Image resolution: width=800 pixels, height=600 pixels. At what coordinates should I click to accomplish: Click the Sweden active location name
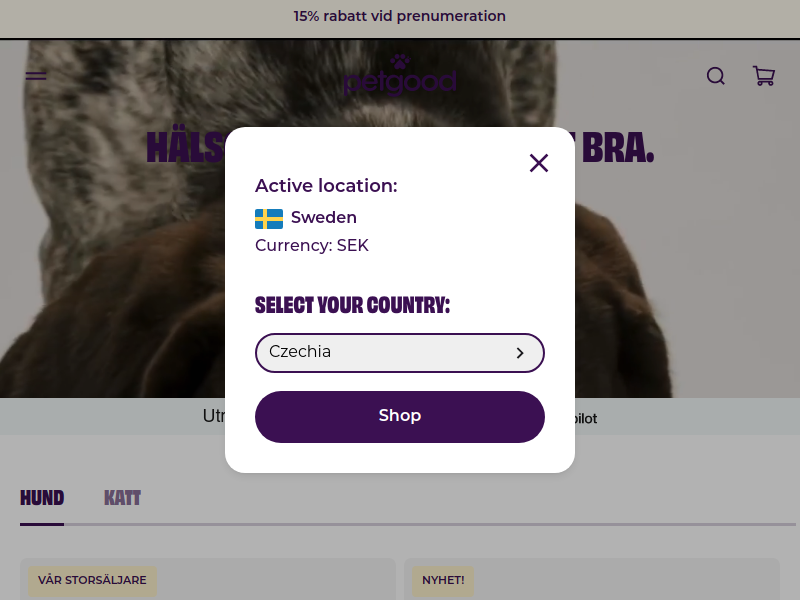tap(324, 218)
